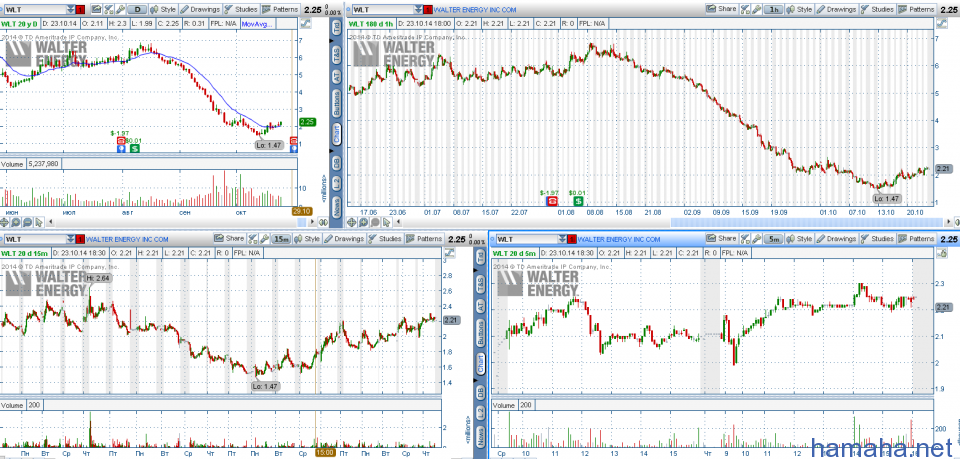Open Studies menu on 15m chart

pyautogui.click(x=385, y=239)
